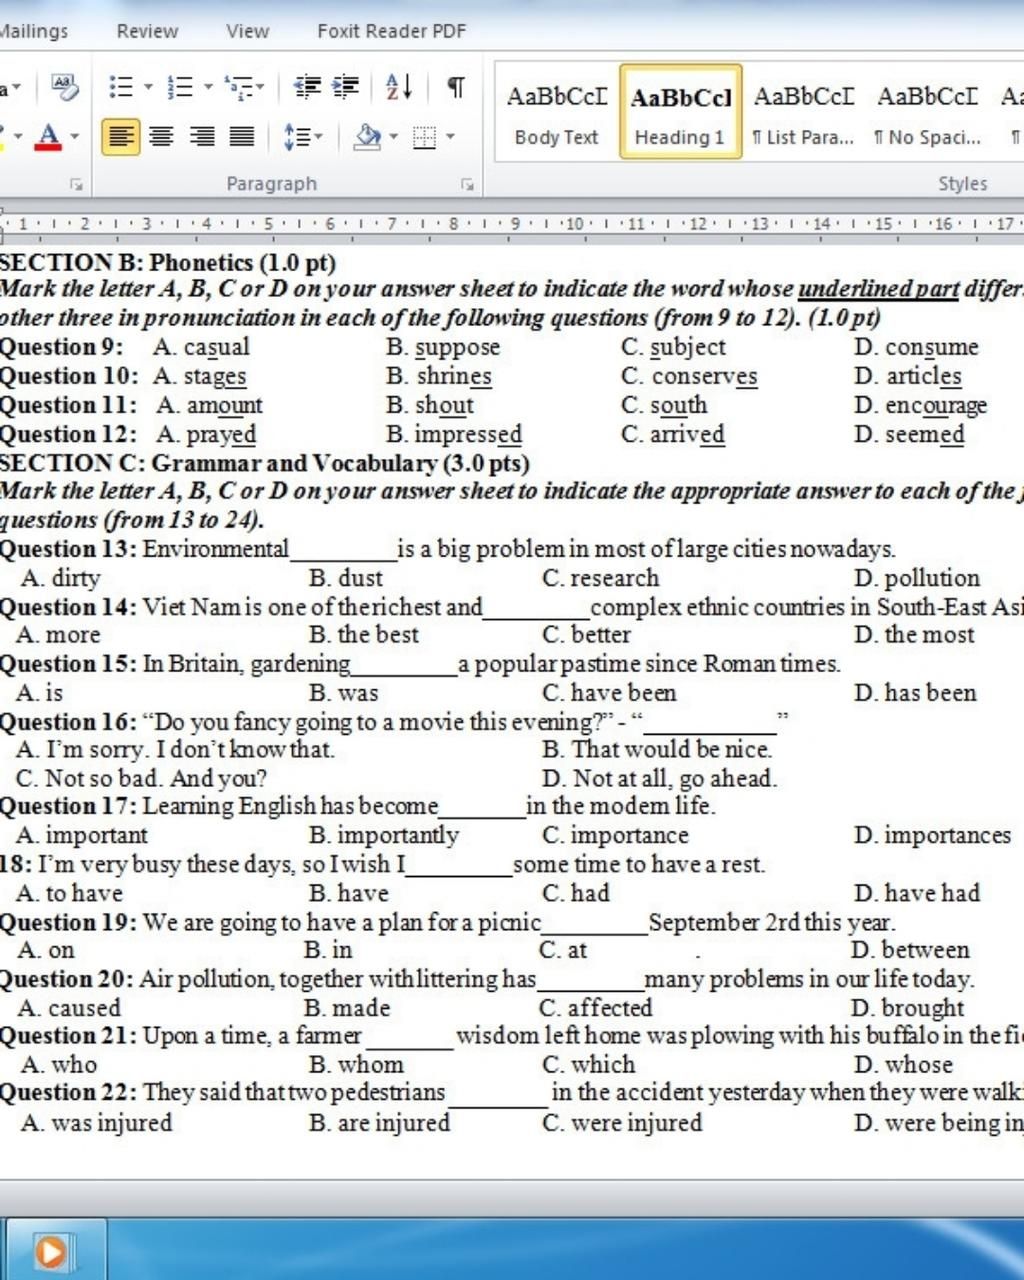Align the text to the right
The height and width of the screenshot is (1280, 1024).
click(x=201, y=136)
